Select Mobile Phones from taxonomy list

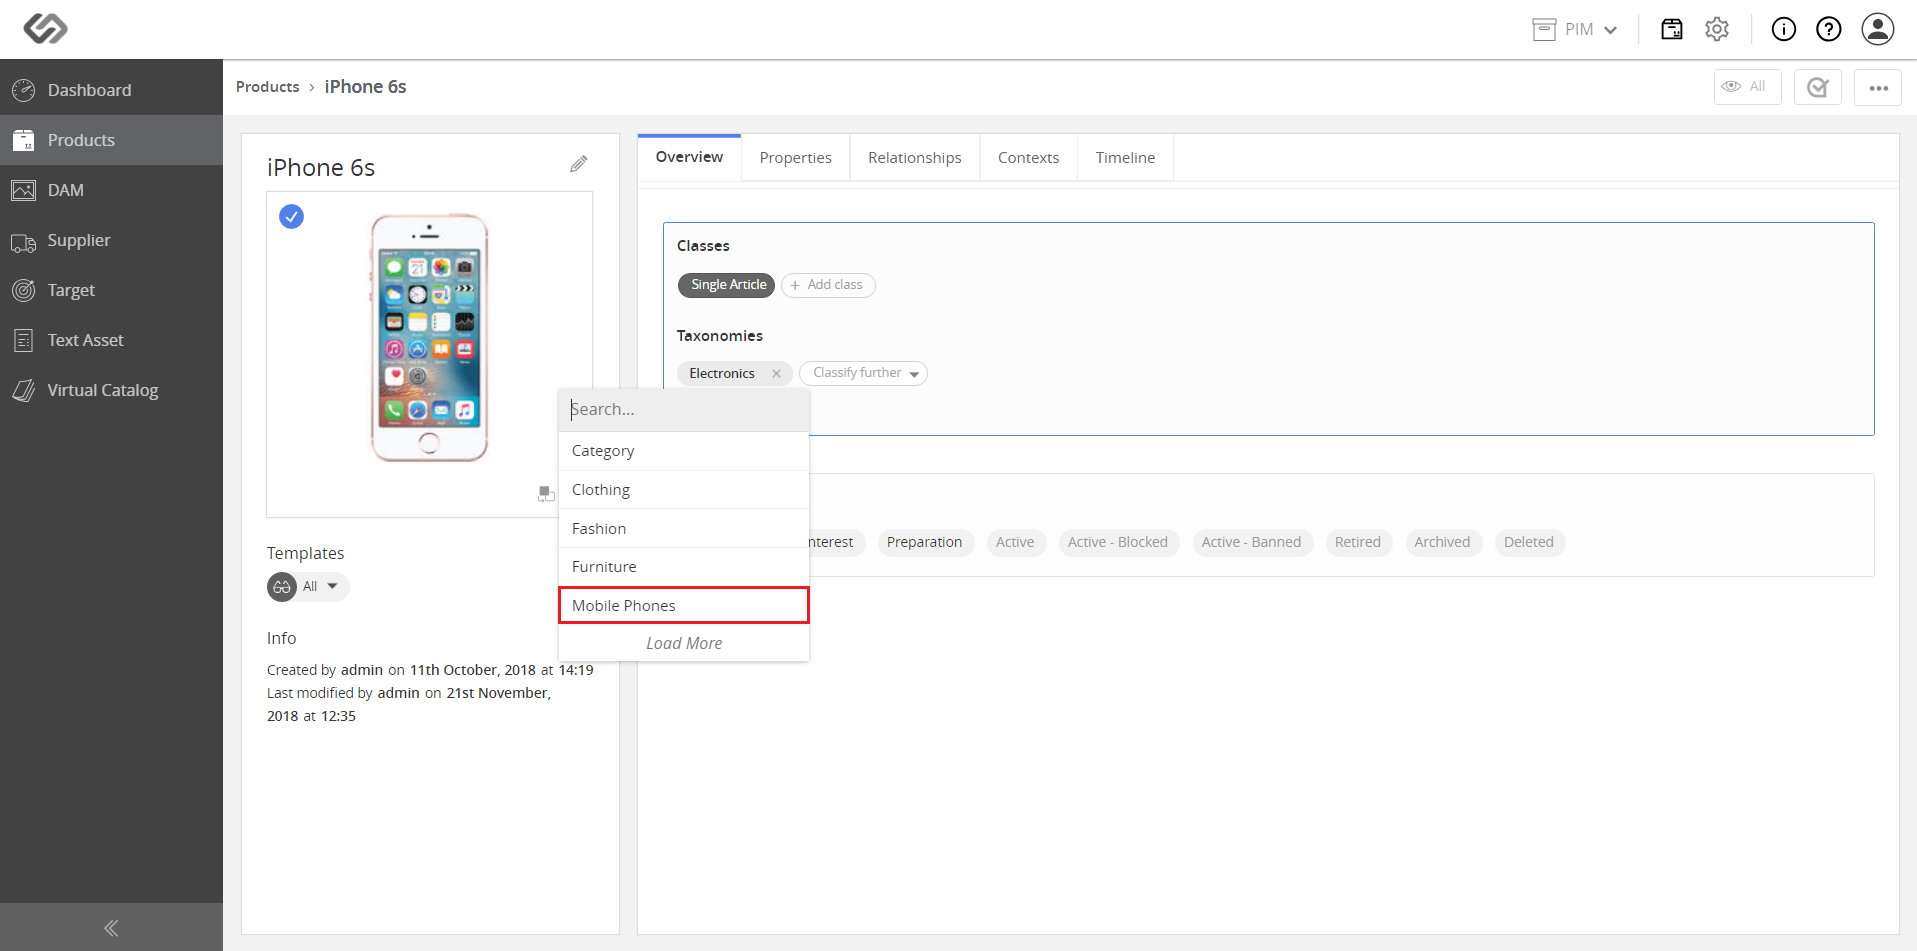click(x=684, y=605)
